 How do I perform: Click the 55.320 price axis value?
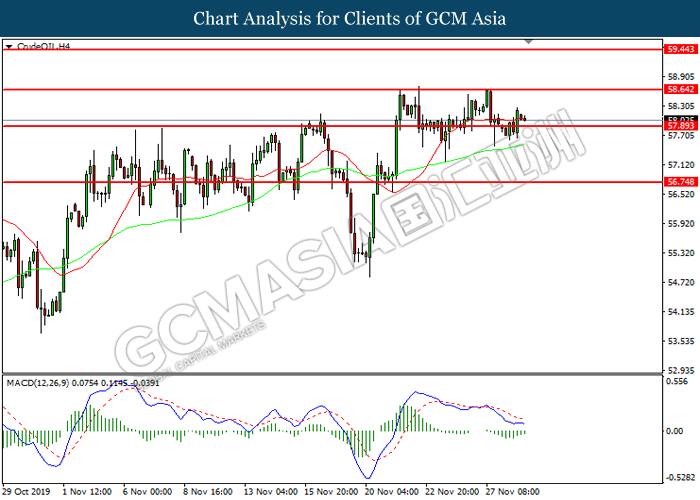point(681,253)
